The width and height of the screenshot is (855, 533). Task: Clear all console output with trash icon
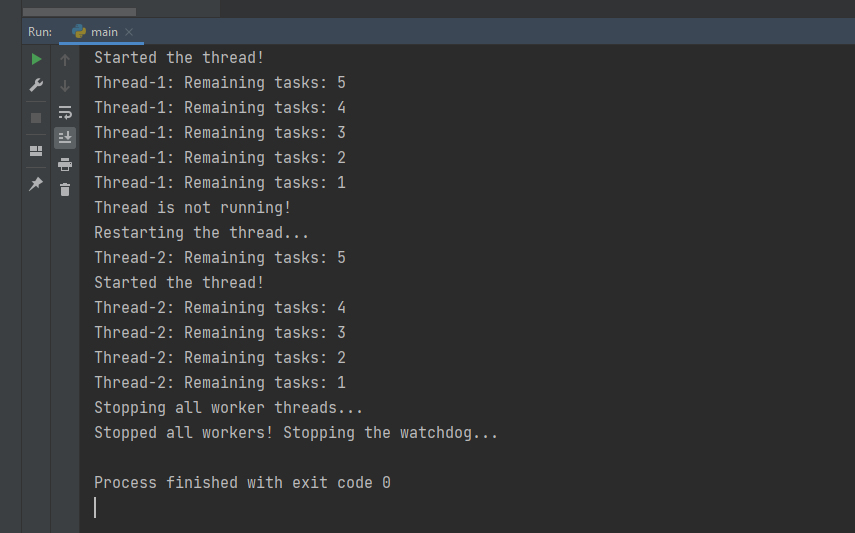(x=65, y=189)
